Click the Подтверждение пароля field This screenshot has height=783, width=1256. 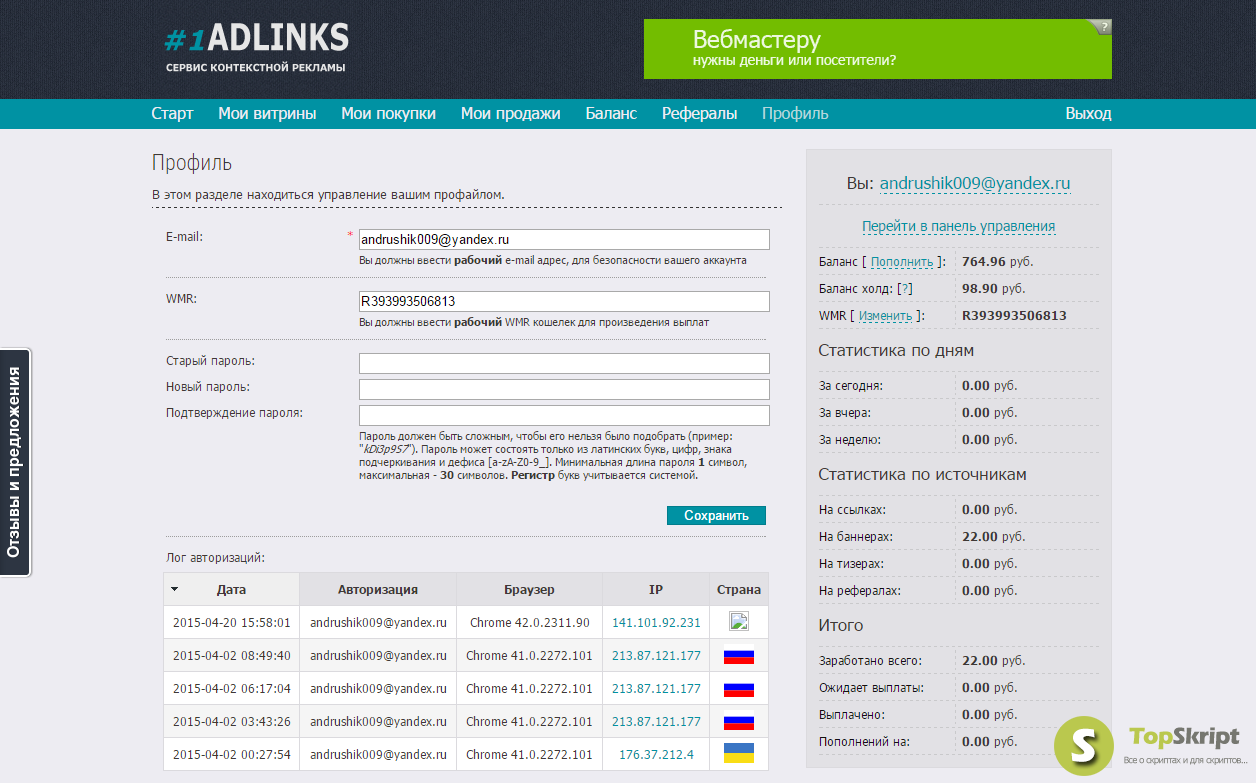pos(564,415)
